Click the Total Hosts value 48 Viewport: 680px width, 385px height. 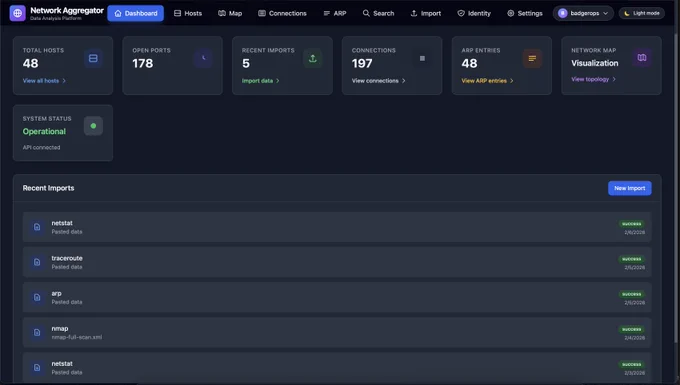[x=30, y=63]
